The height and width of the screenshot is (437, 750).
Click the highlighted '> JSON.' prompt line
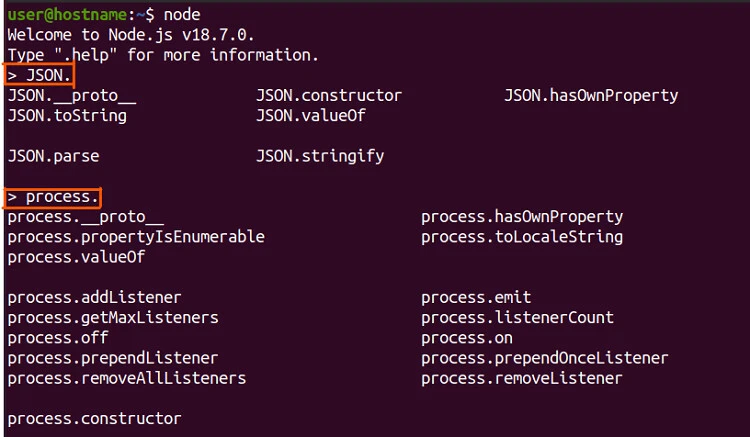40,75
